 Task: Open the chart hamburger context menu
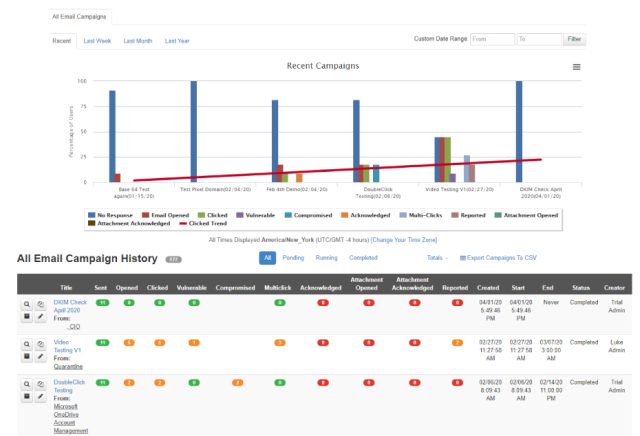tap(576, 66)
